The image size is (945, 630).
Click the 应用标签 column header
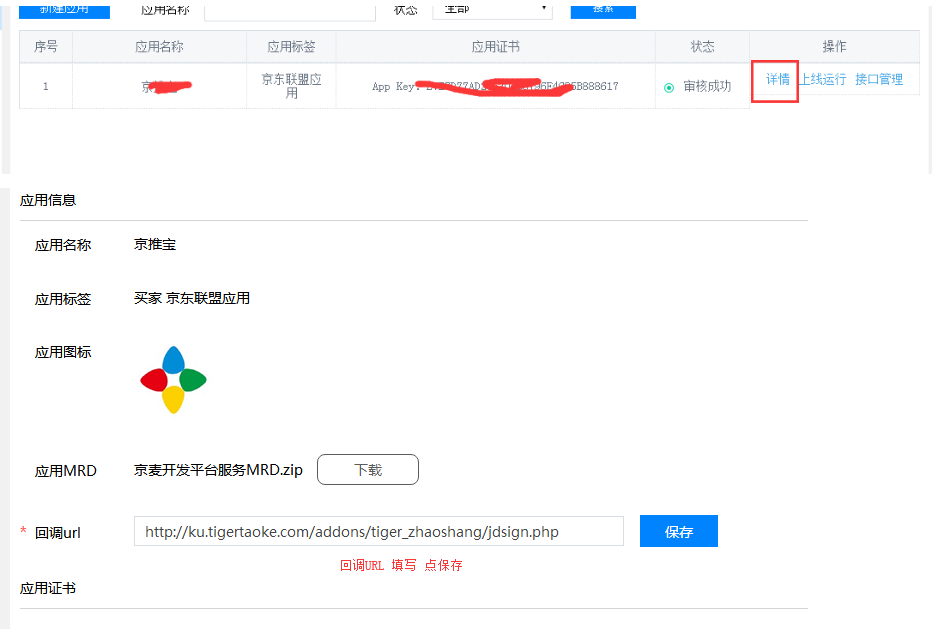tap(291, 47)
